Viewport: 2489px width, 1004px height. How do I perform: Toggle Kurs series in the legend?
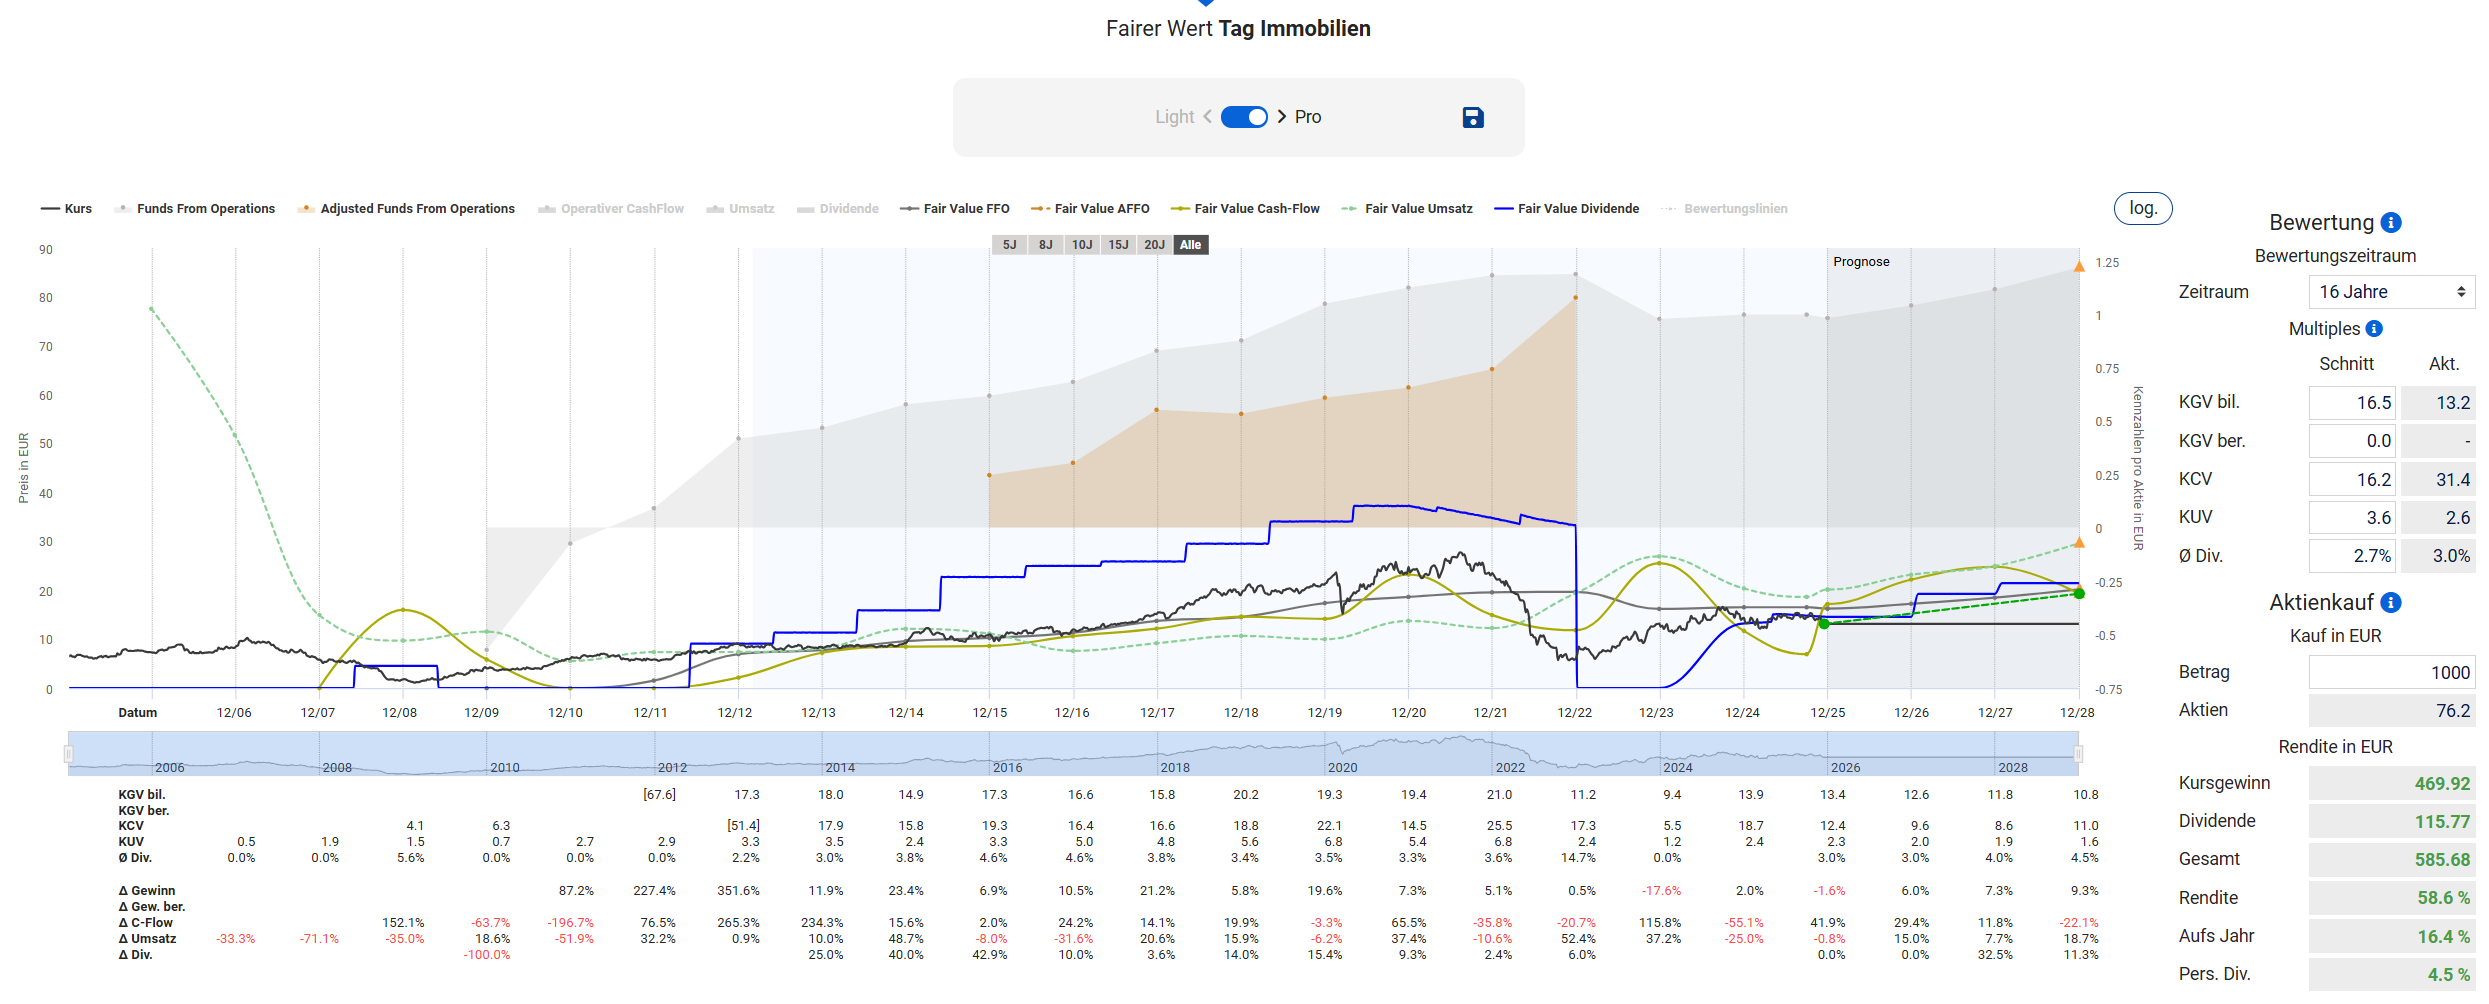point(67,209)
